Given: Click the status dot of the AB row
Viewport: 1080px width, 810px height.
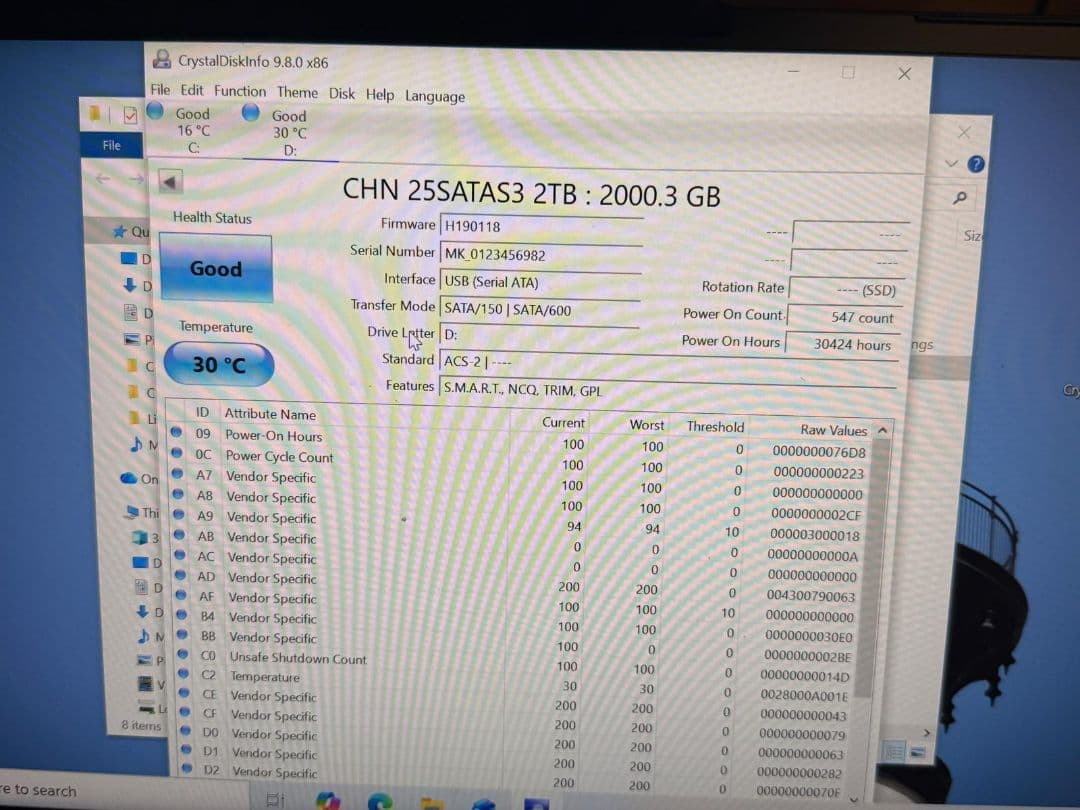Looking at the screenshot, I should tap(180, 534).
